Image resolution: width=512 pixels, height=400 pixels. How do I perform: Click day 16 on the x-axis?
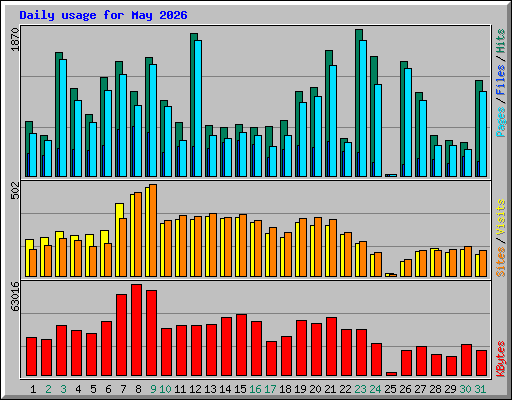click(255, 389)
